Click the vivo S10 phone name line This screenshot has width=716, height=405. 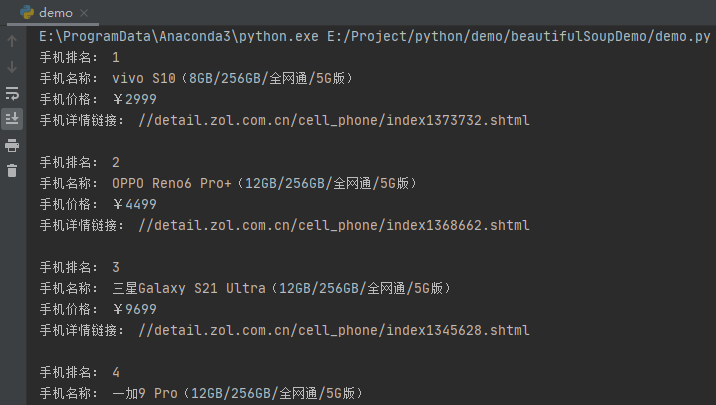[x=232, y=78]
